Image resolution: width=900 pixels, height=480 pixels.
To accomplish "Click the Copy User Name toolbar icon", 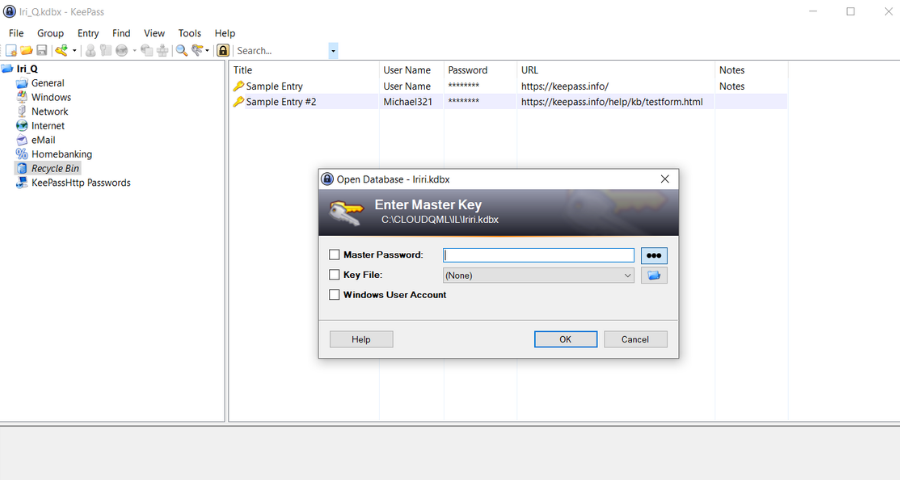I will coord(90,51).
